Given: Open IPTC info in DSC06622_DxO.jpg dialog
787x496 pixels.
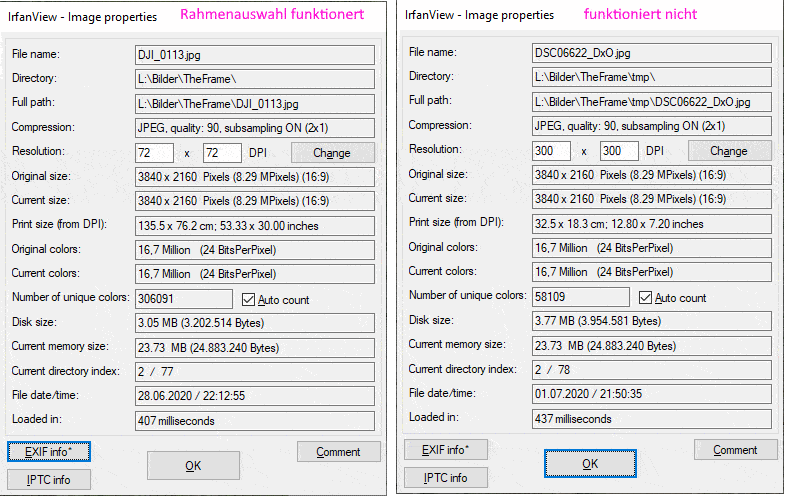Looking at the screenshot, I should (x=445, y=478).
